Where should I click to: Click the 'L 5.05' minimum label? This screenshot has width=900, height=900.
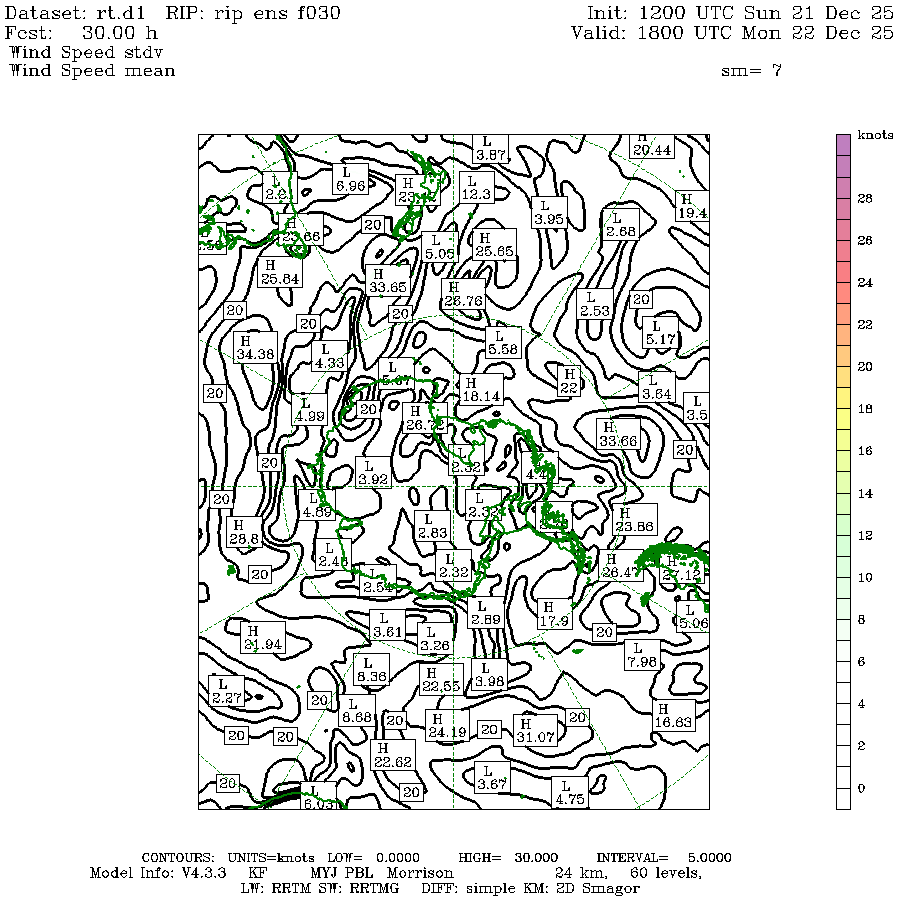(438, 246)
